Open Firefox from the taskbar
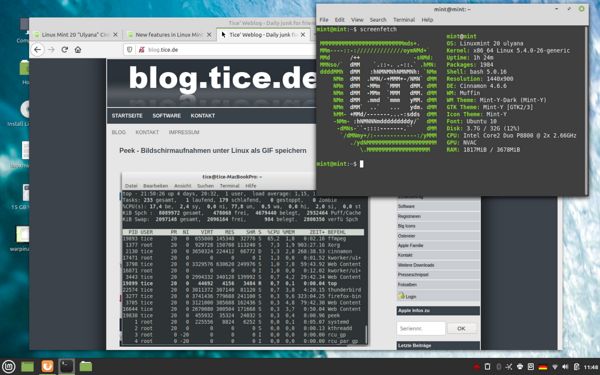 [47, 367]
